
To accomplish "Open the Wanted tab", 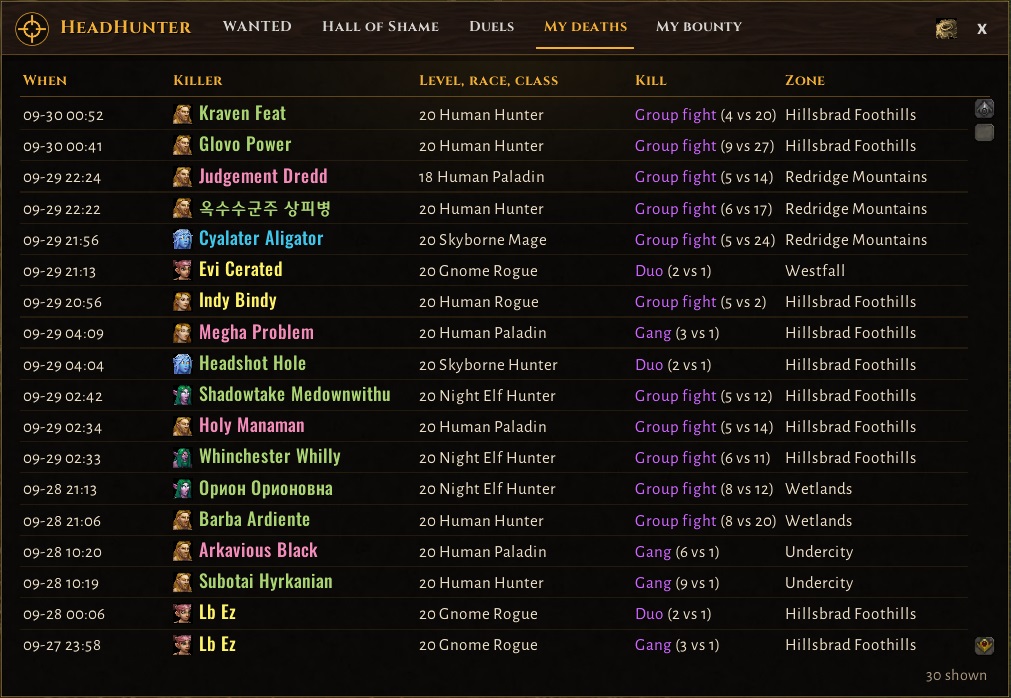I will click(x=257, y=26).
